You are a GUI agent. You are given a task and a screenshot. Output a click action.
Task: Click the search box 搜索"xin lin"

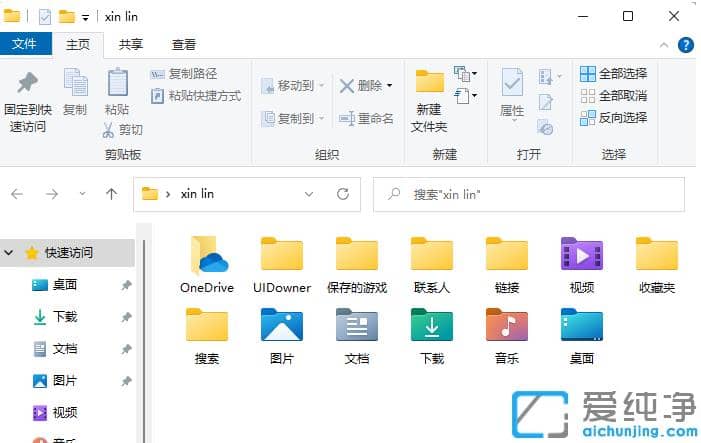pyautogui.click(x=528, y=194)
